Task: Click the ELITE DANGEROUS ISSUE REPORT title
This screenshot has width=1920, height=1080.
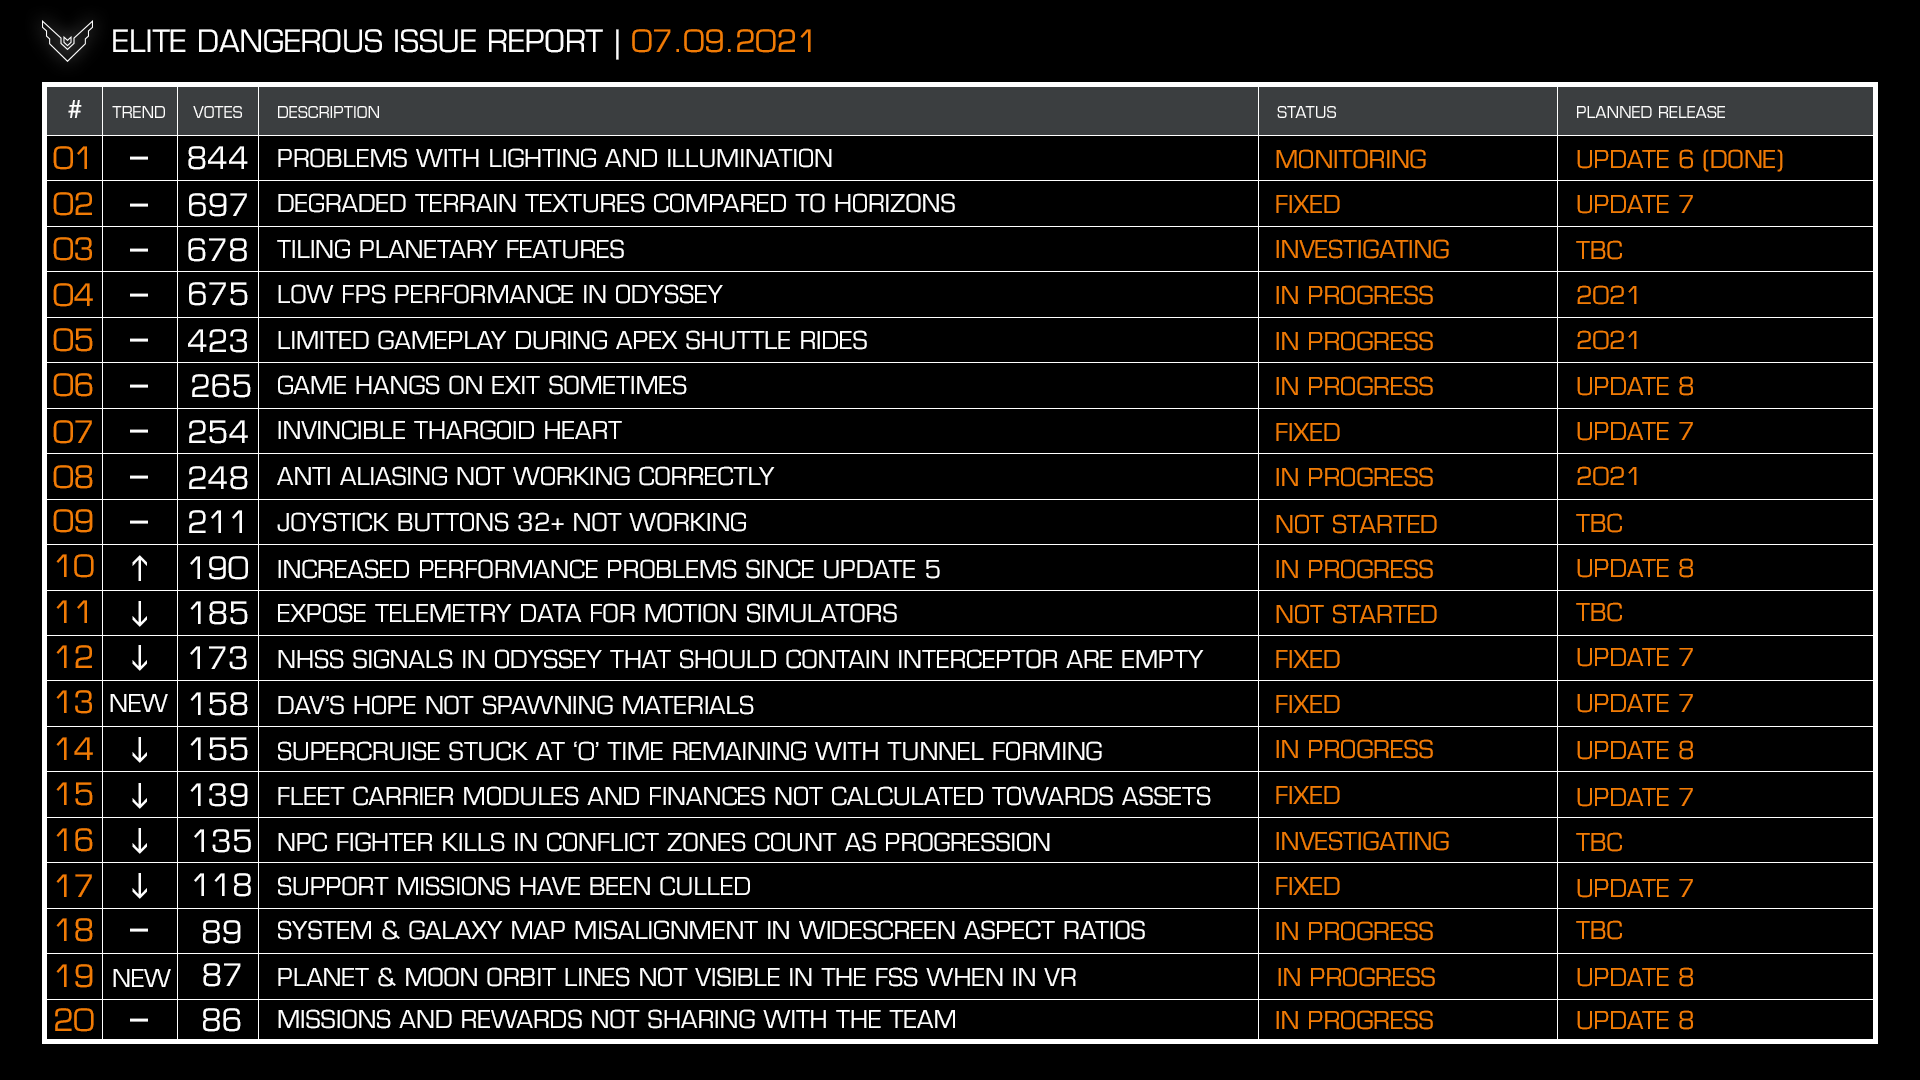Action: (357, 41)
